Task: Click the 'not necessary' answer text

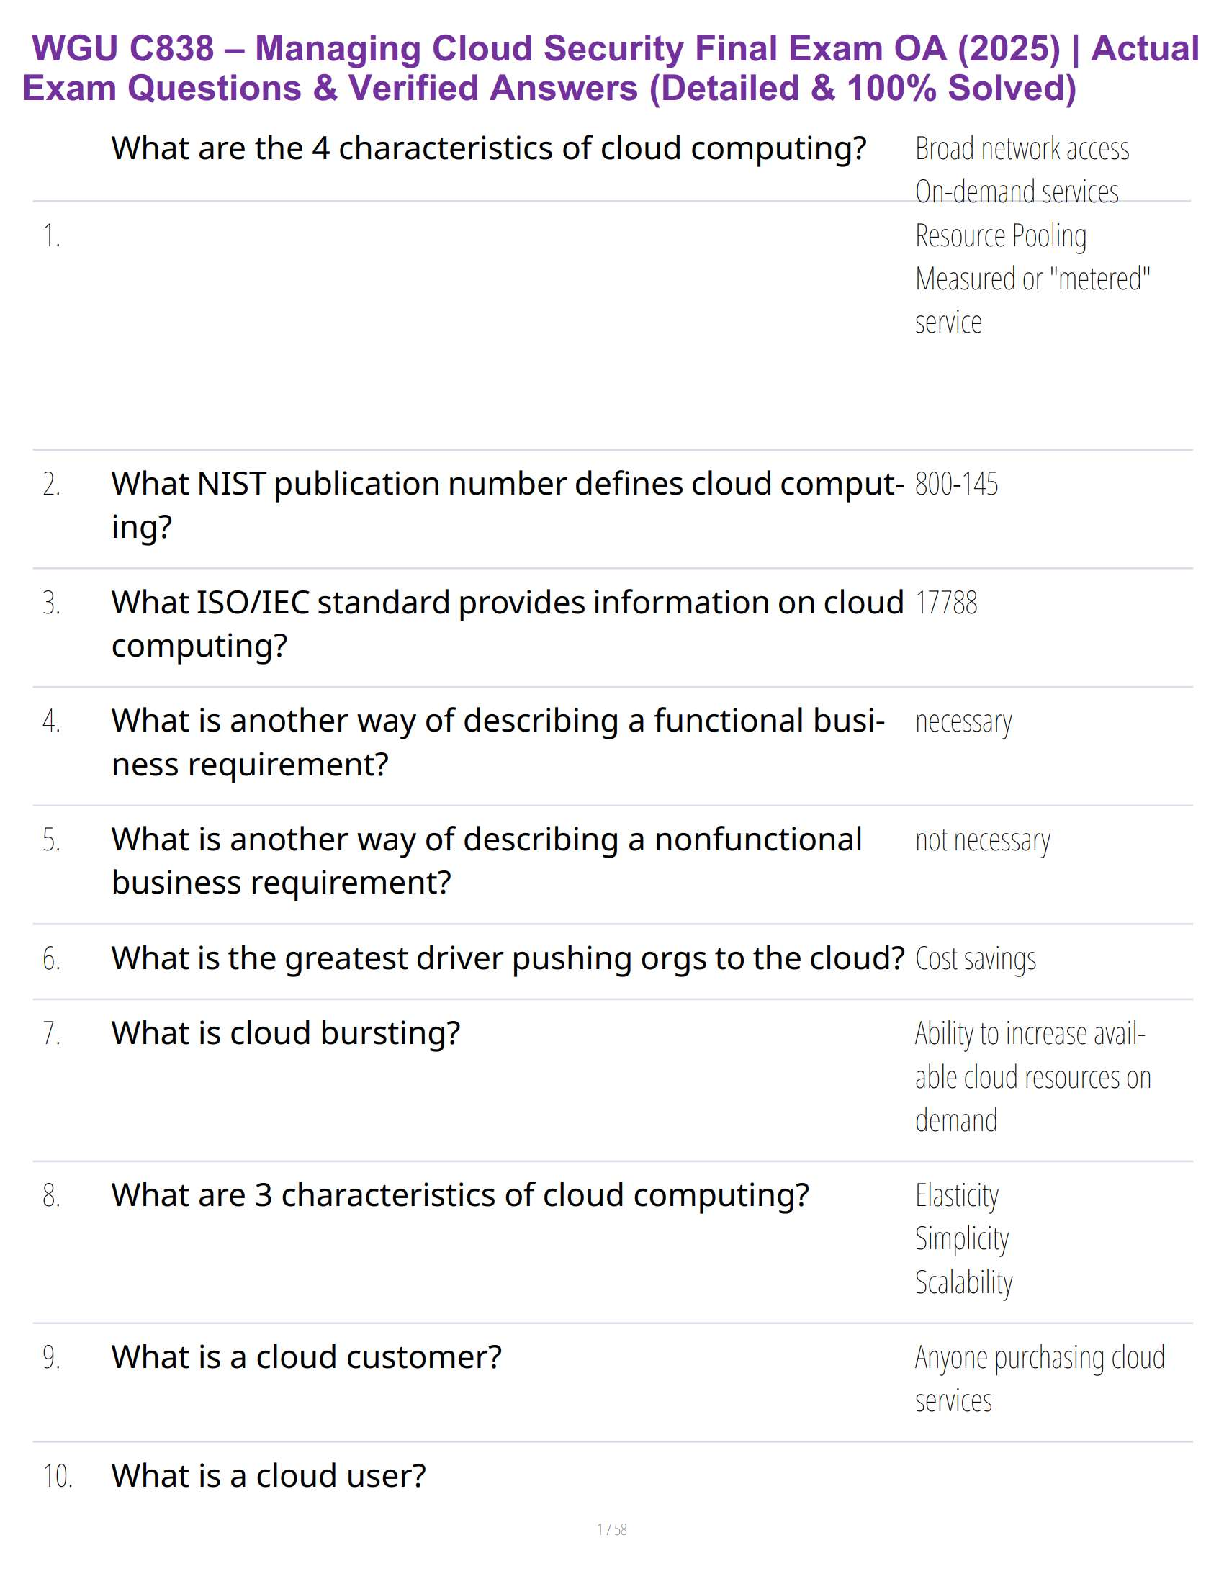Action: [x=982, y=841]
